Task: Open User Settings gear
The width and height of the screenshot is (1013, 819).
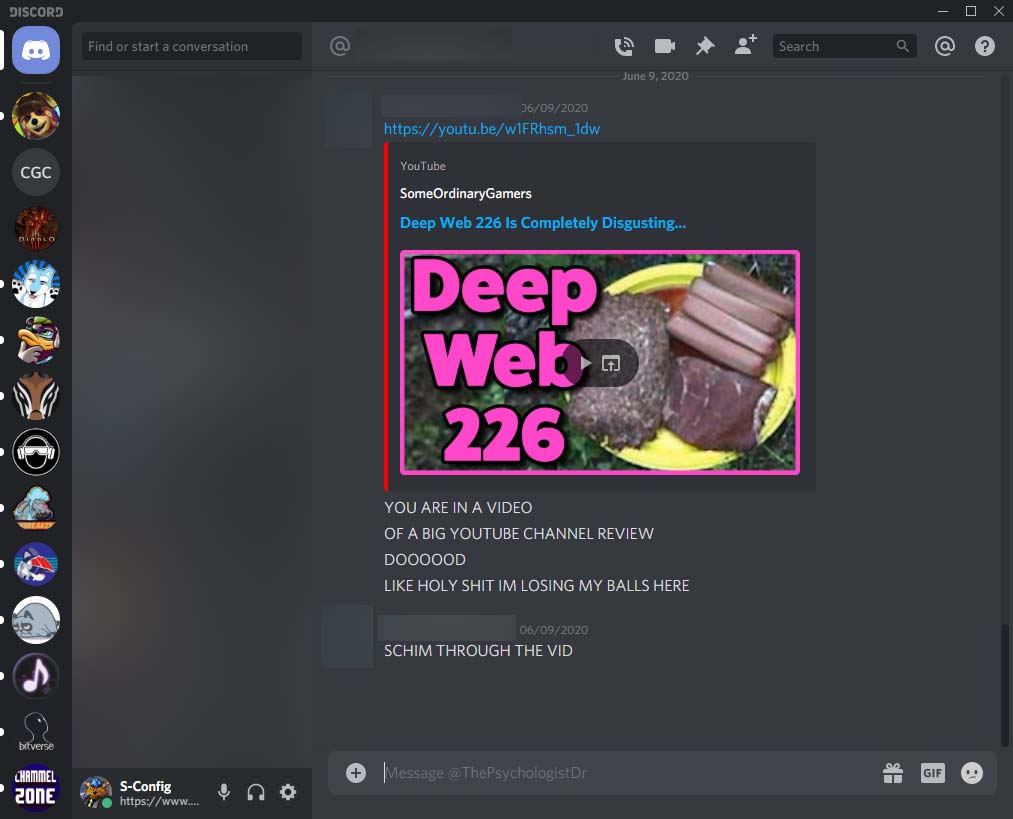Action: 288,792
